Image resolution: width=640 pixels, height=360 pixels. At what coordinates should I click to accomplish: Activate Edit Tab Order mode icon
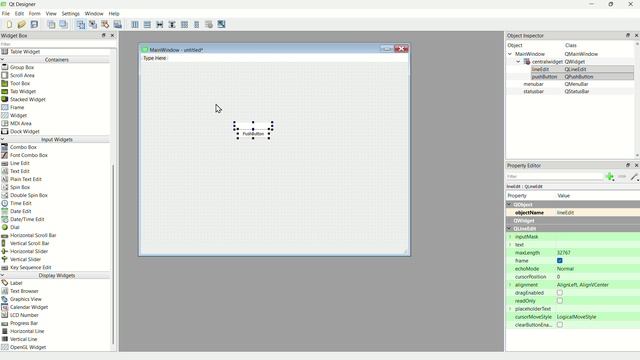point(118,24)
